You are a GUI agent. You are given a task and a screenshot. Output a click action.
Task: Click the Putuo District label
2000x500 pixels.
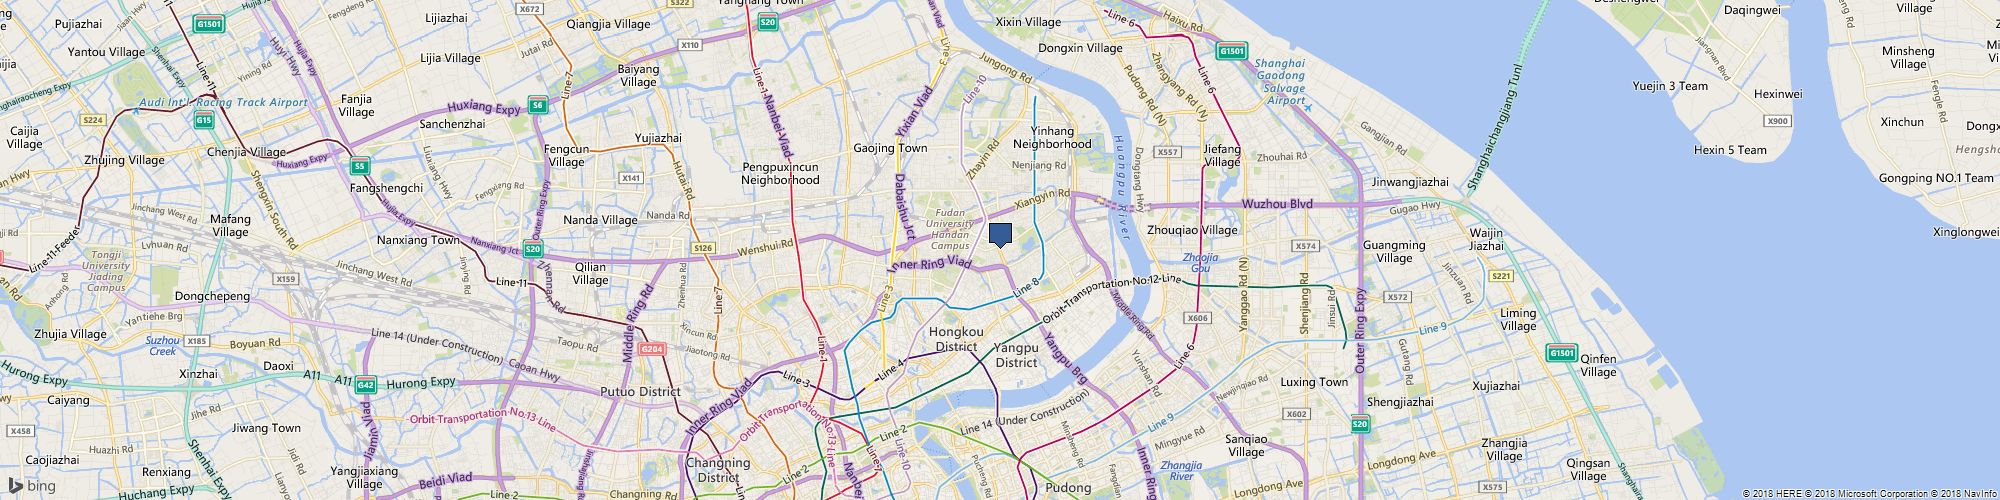click(x=640, y=392)
